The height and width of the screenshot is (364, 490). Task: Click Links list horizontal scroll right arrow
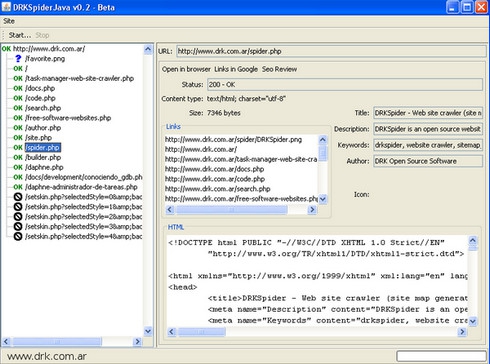point(312,210)
